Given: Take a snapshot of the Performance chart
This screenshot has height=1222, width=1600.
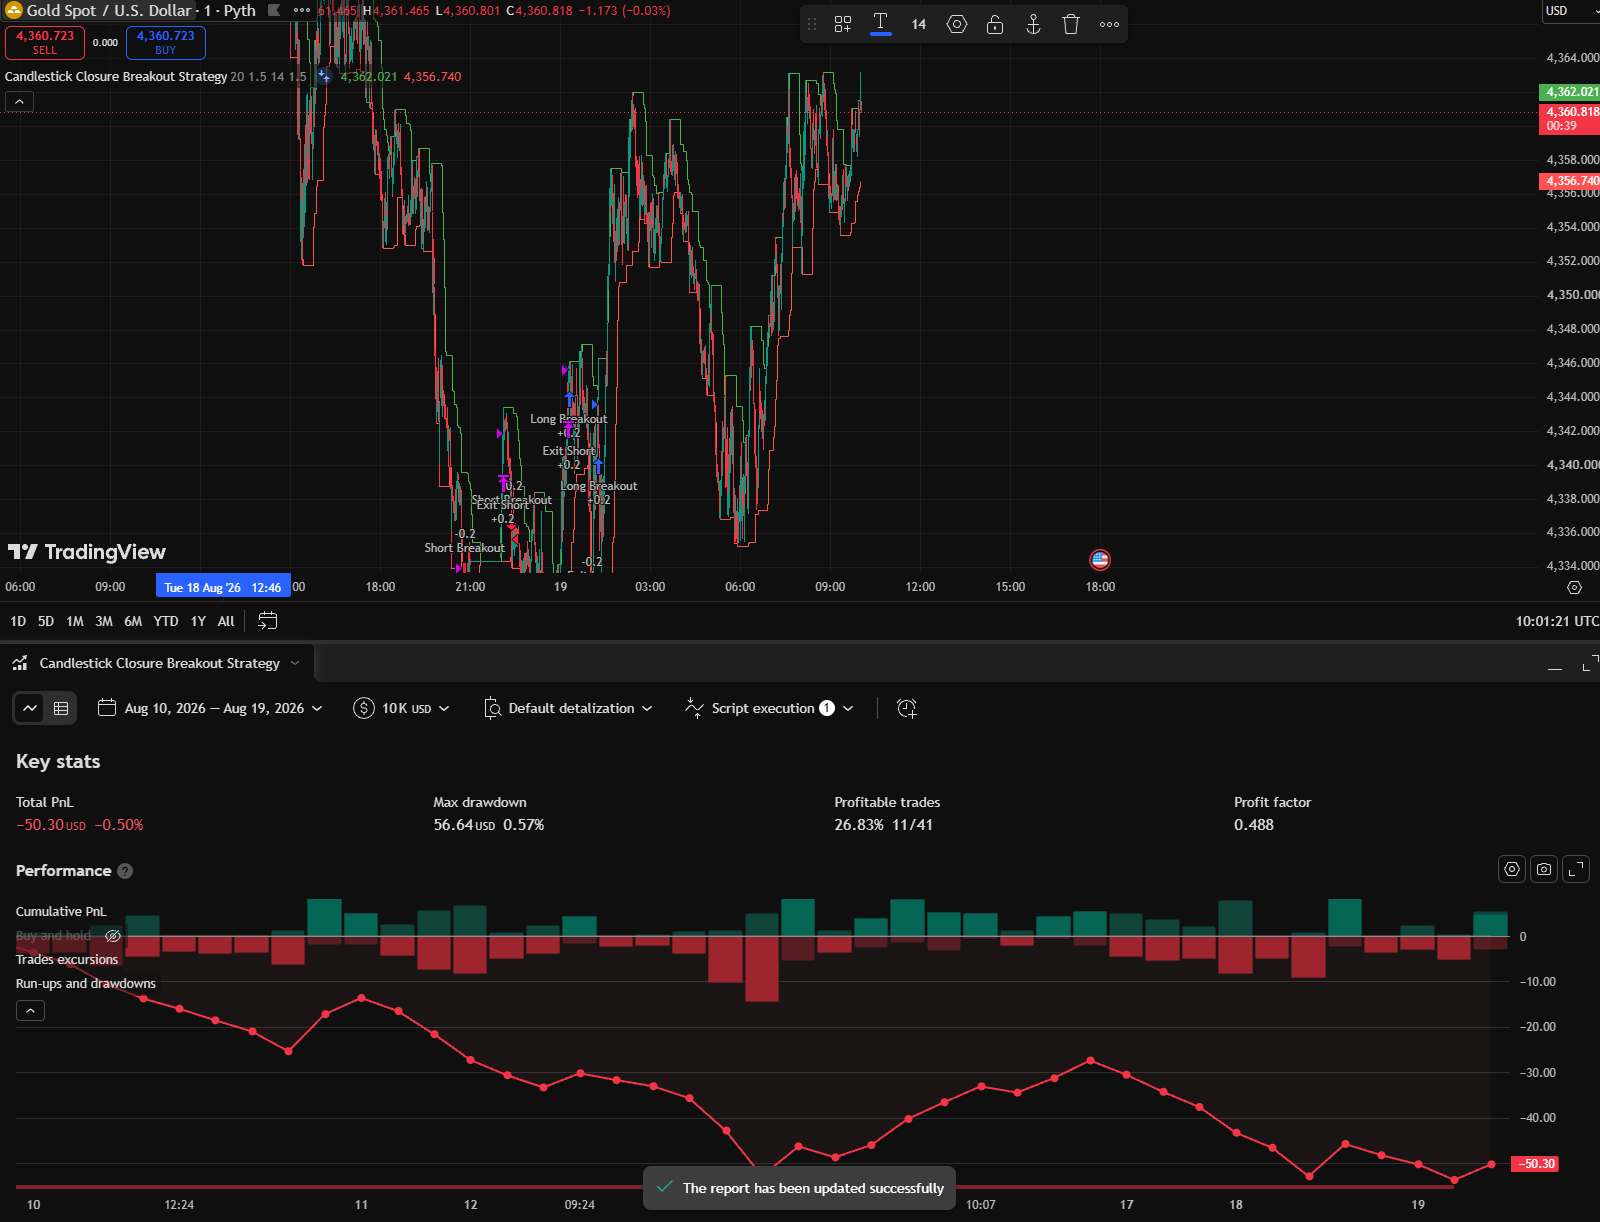Looking at the screenshot, I should (1544, 869).
